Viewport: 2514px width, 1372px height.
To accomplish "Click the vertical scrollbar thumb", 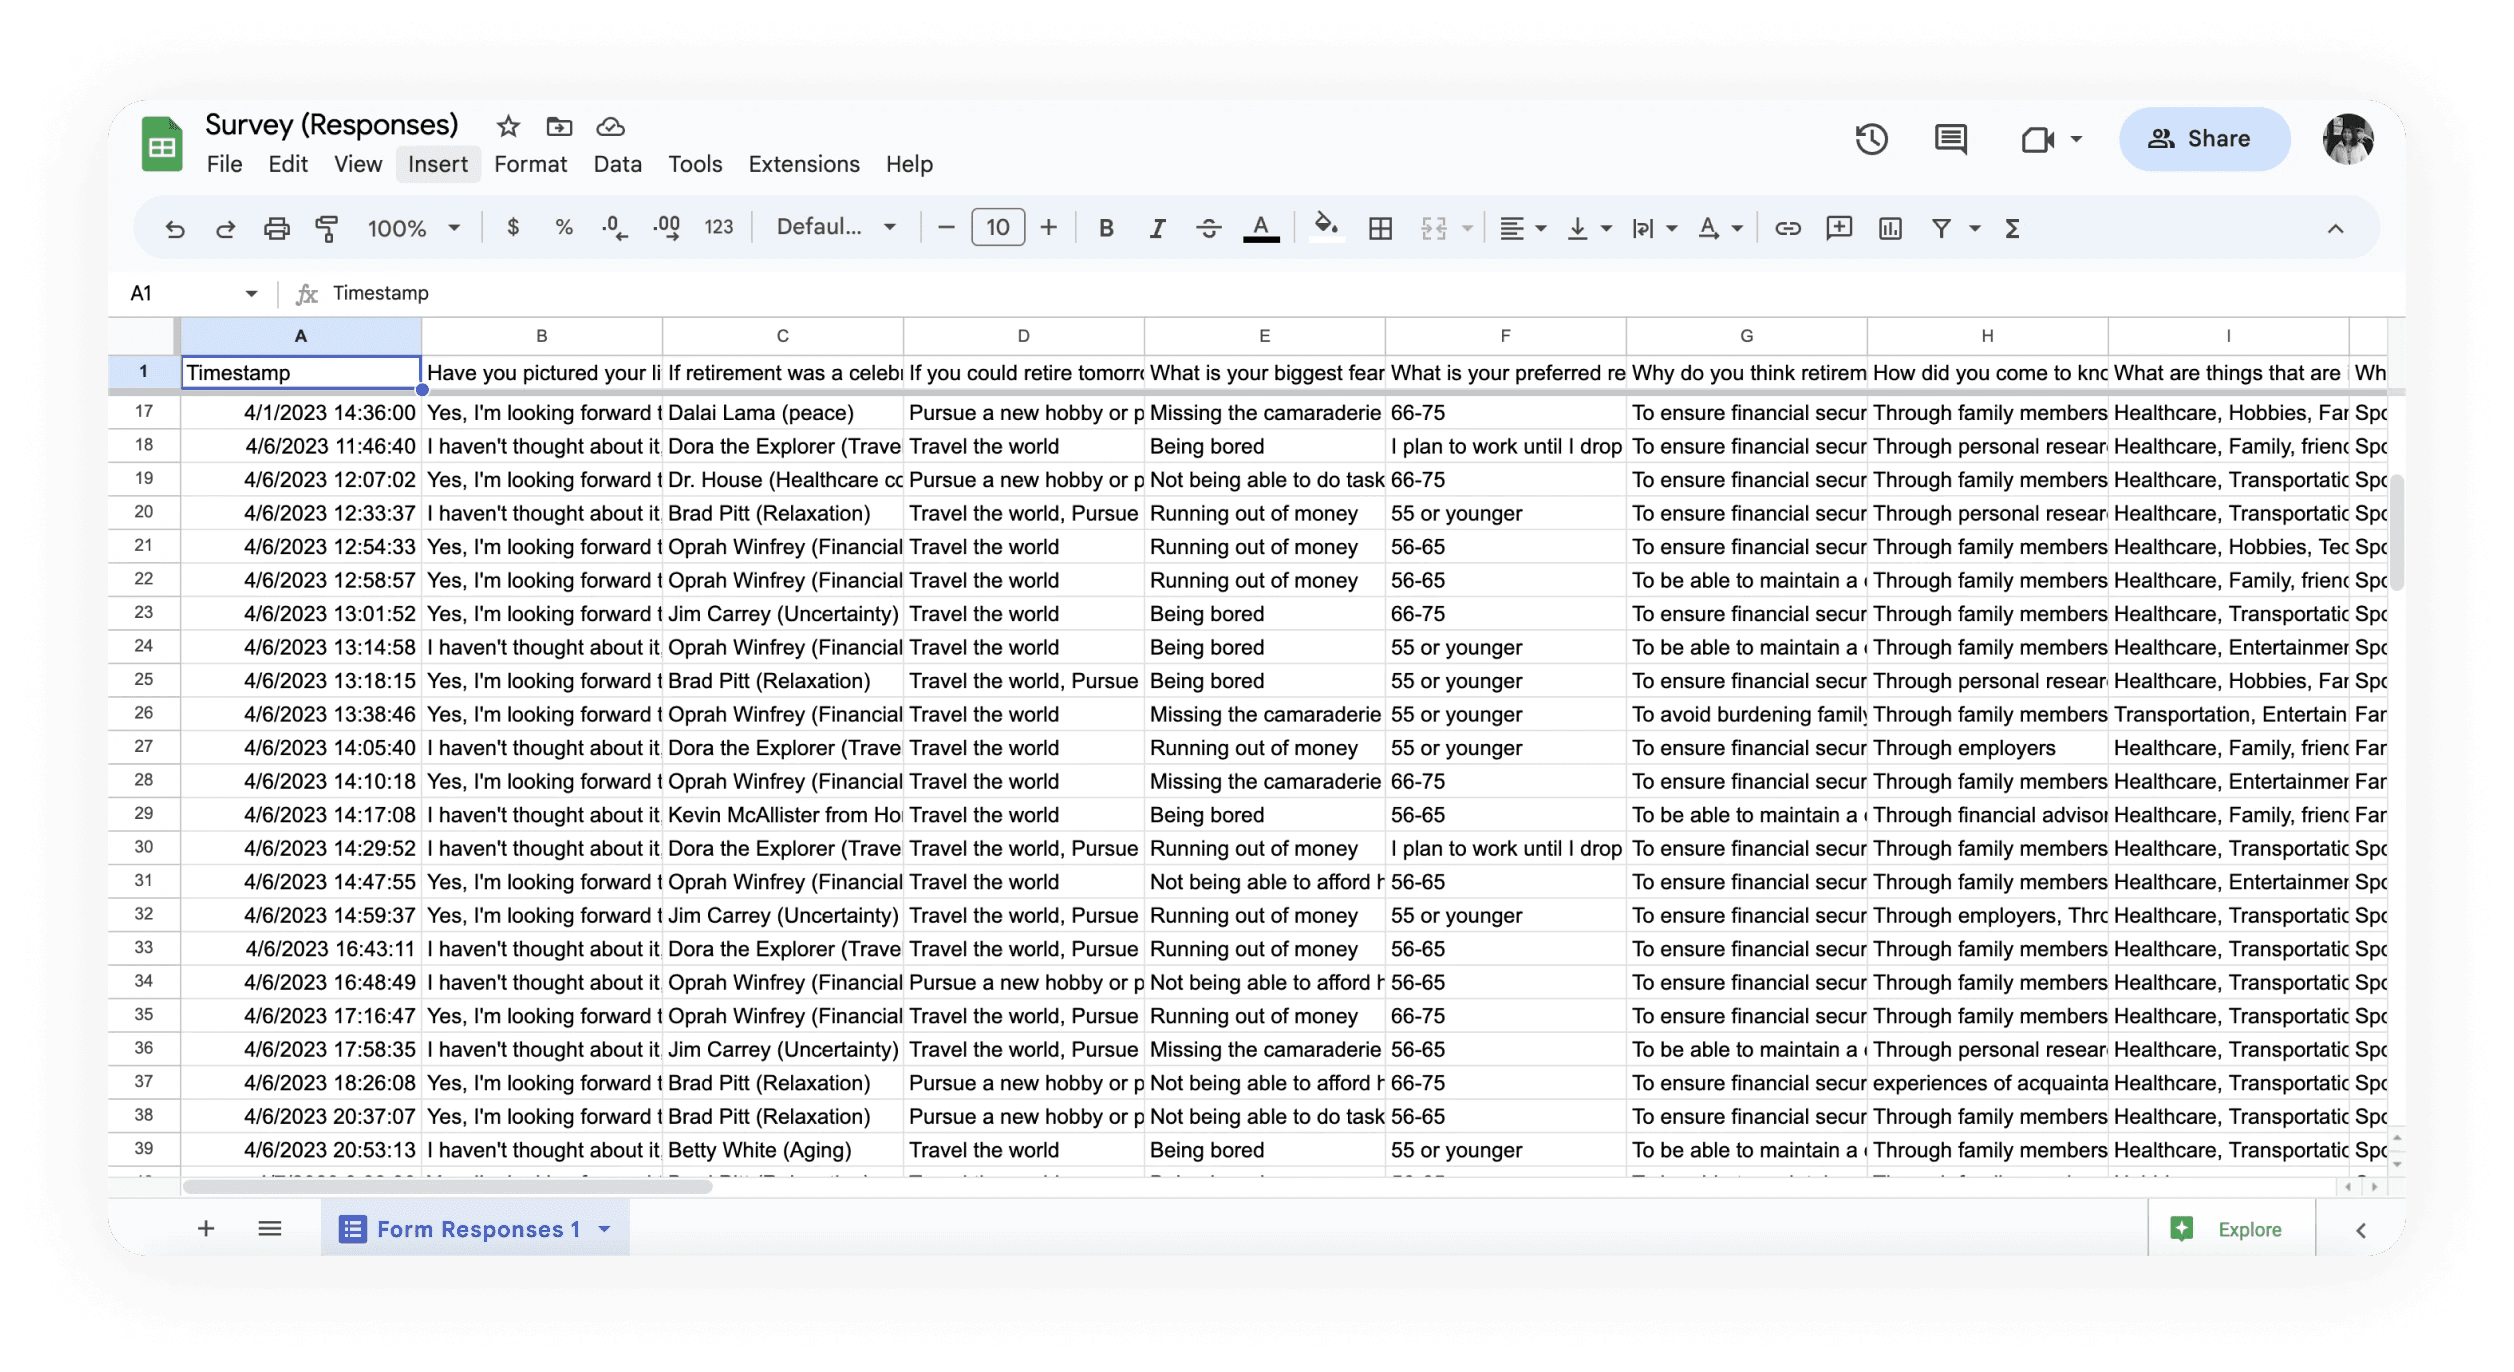I will [2396, 533].
